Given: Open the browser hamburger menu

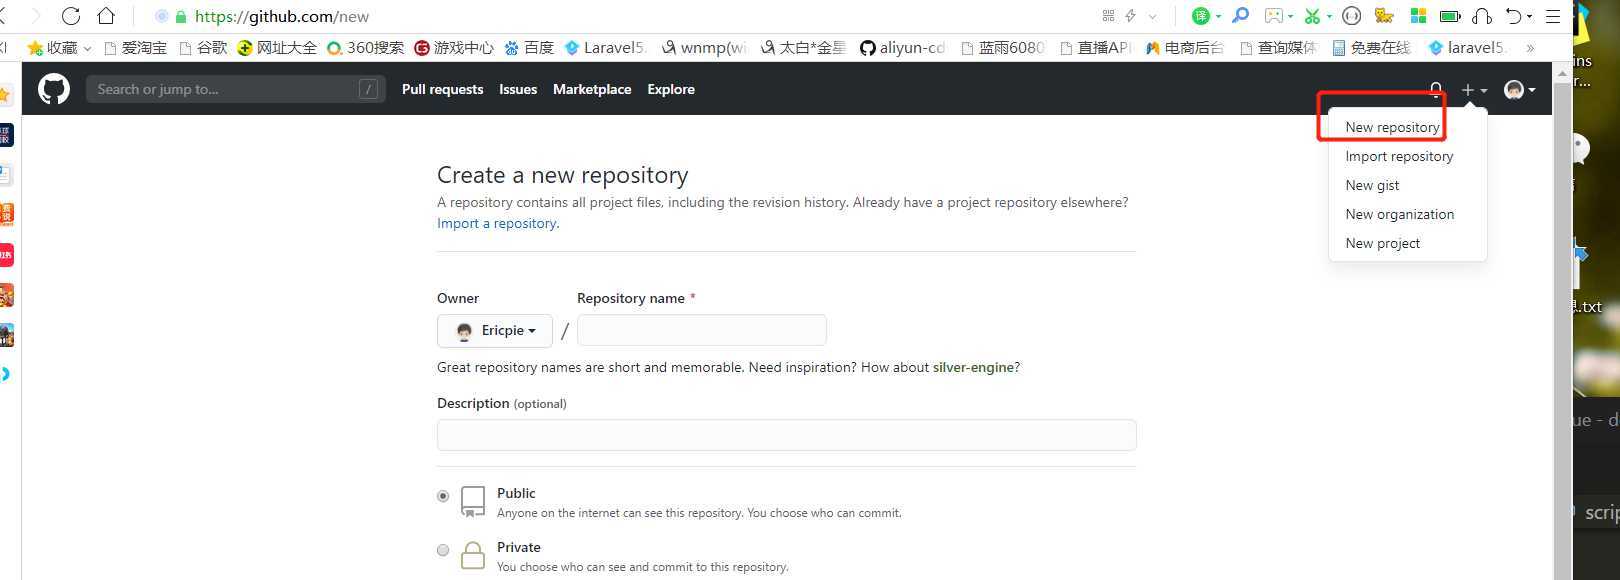Looking at the screenshot, I should (1553, 16).
